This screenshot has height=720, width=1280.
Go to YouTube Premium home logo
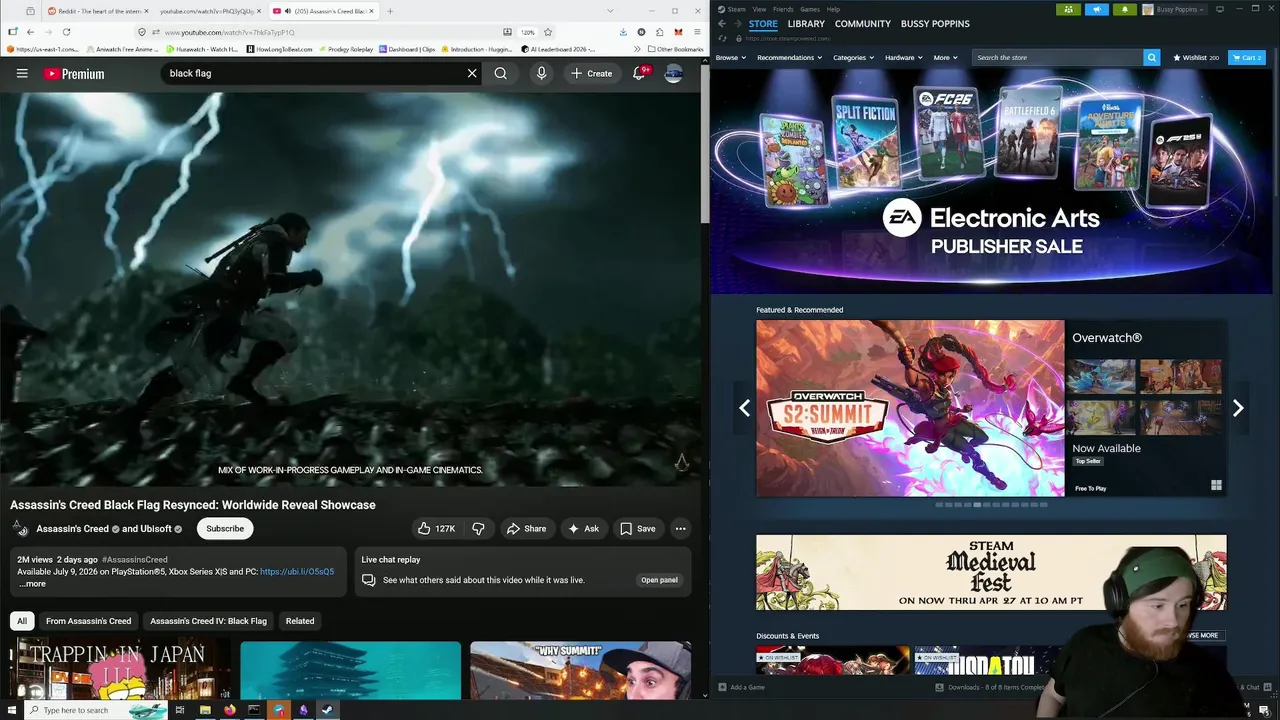[x=74, y=74]
